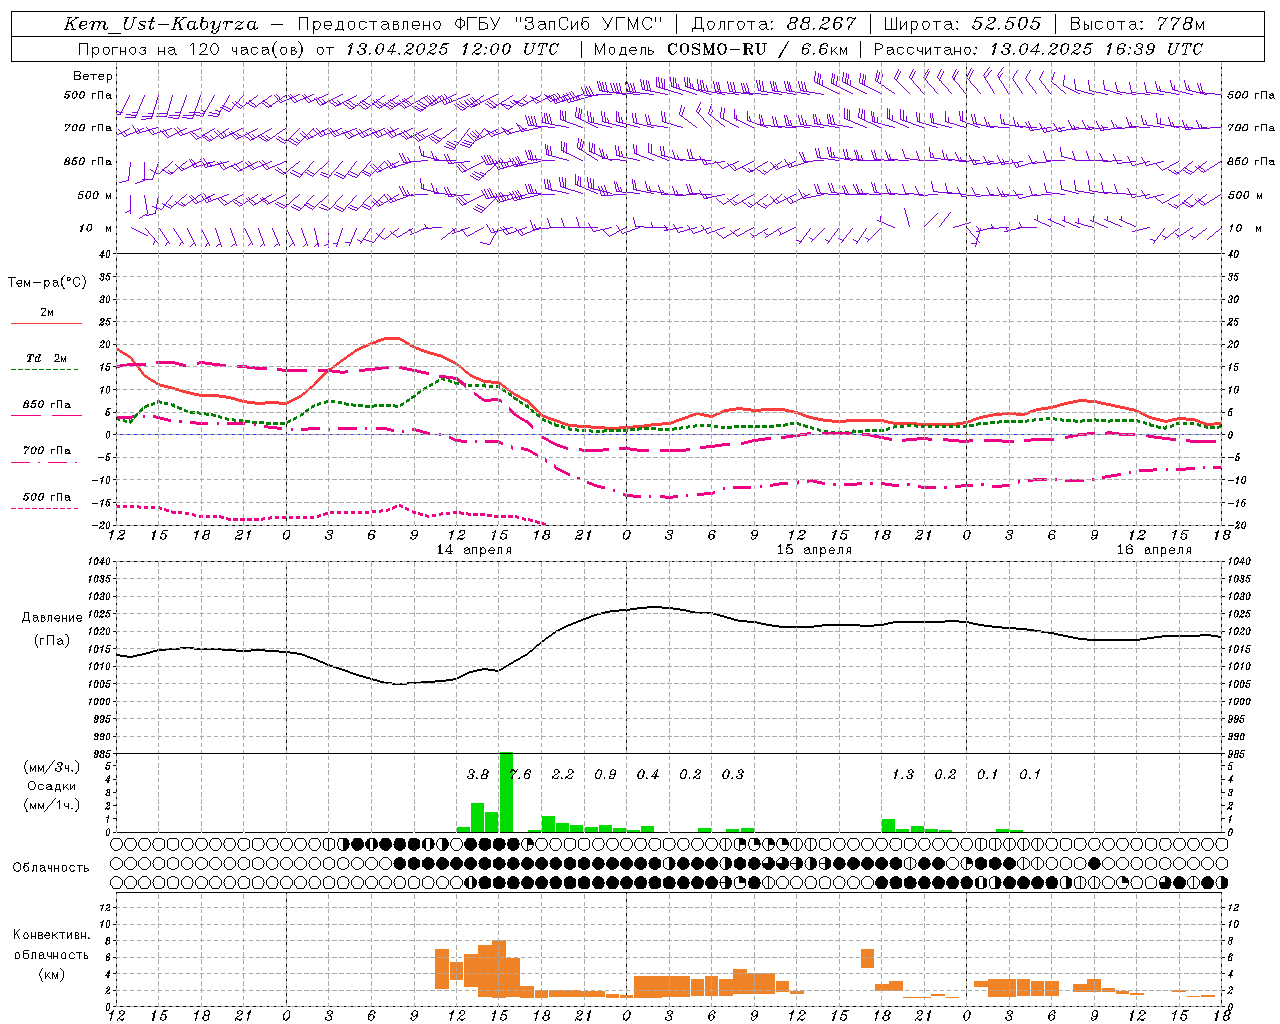The image size is (1280, 1024).
Task: Click the 14 апреля date label
Action: point(474,550)
